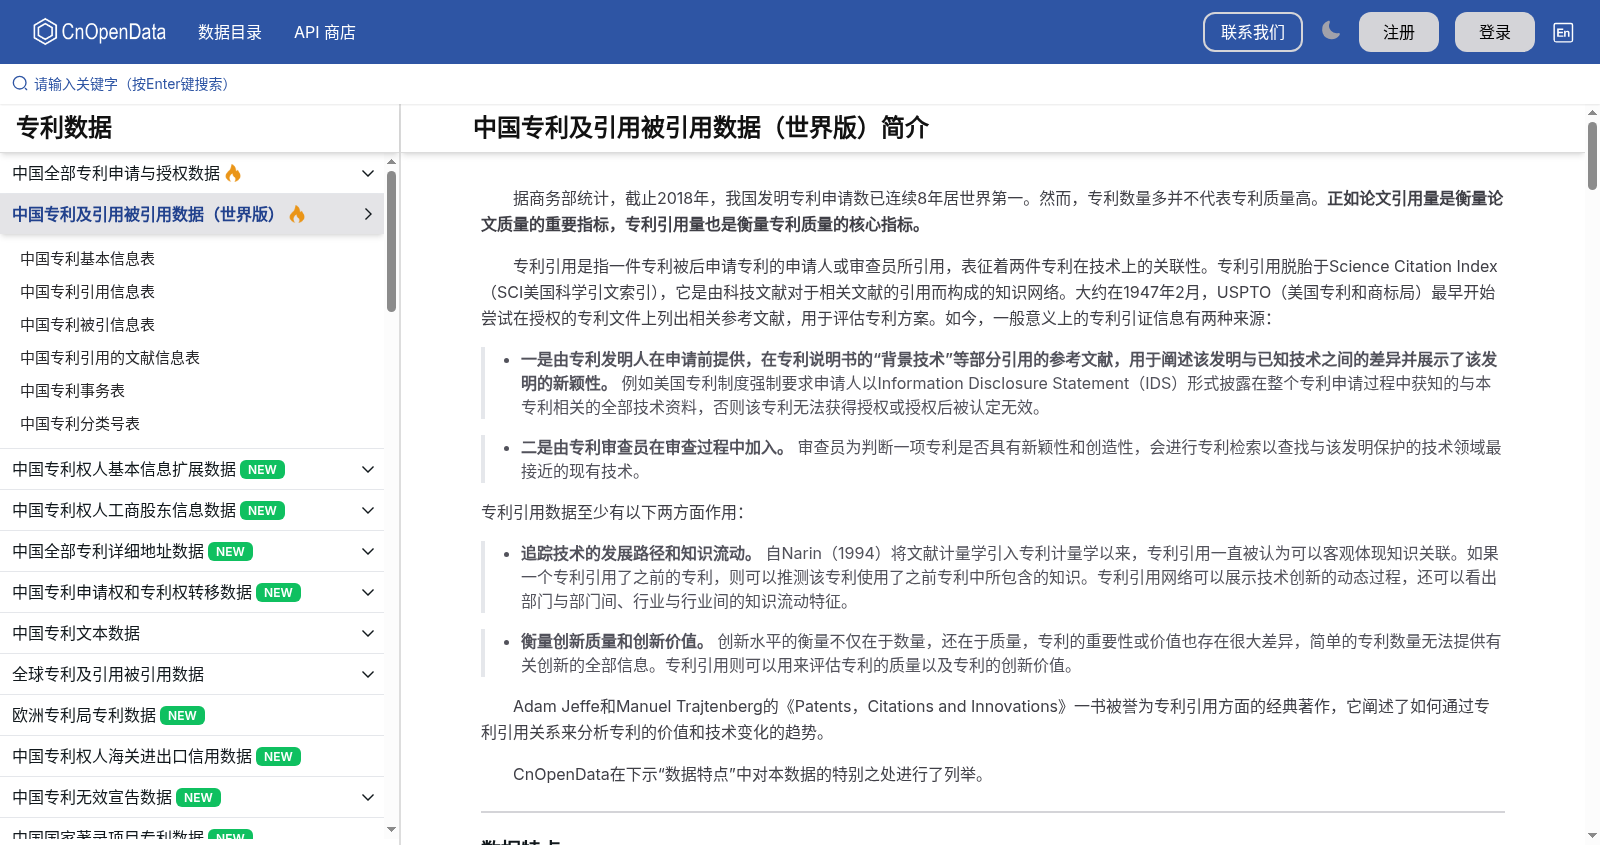Open 中国专利分类号表
This screenshot has width=1600, height=861.
point(80,424)
